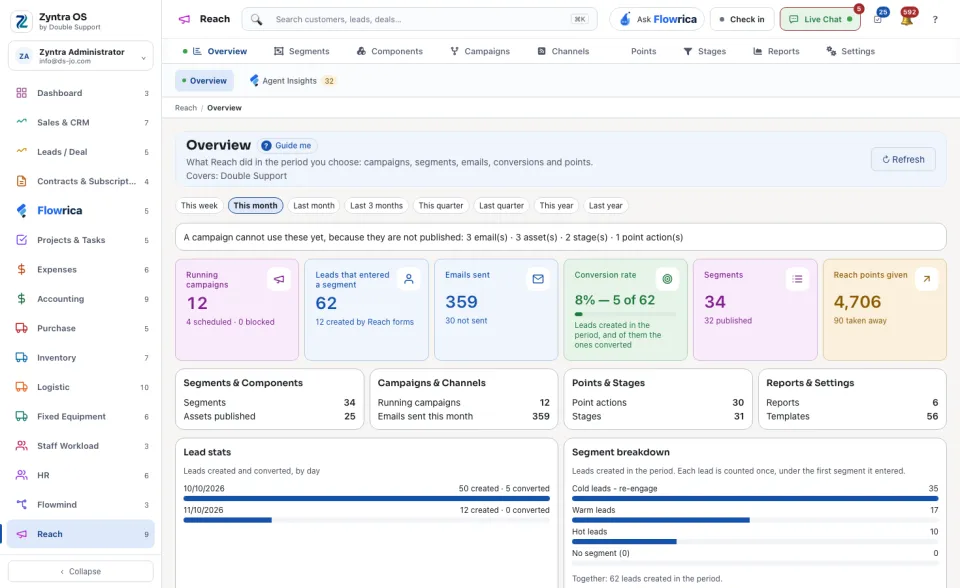Click the envelope icon on Emails sent card
The height and width of the screenshot is (588, 960).
point(538,279)
